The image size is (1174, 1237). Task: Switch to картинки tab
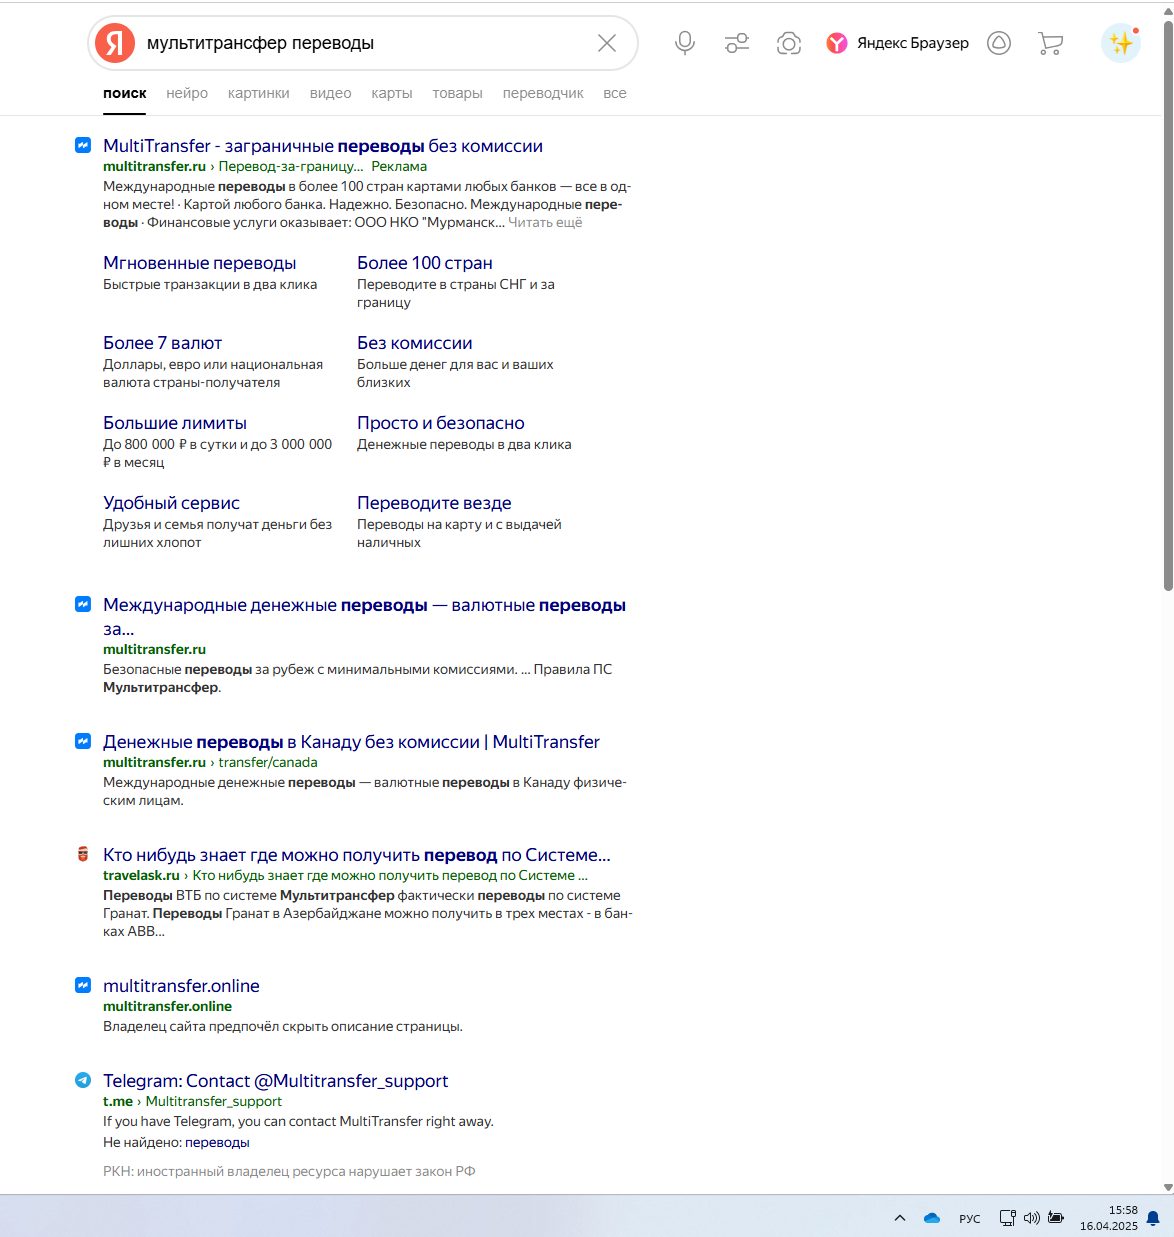259,93
